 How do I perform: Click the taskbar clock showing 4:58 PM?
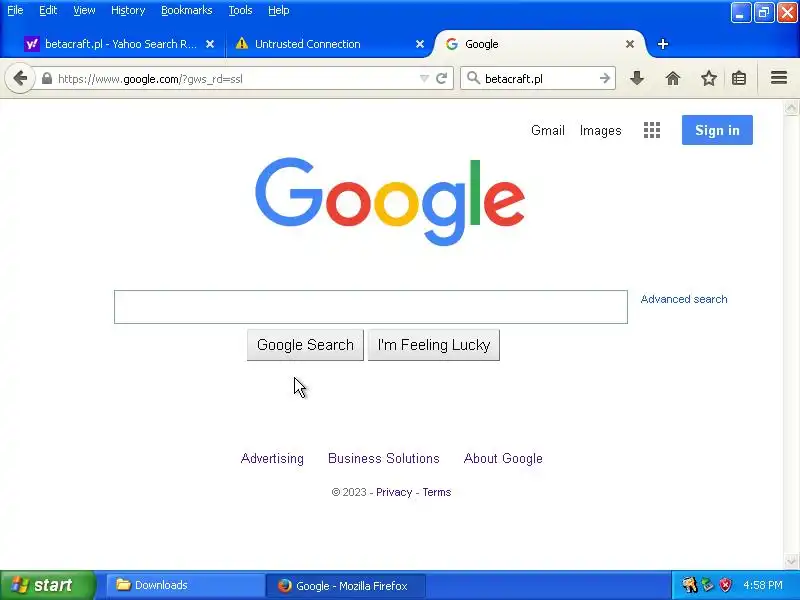[x=763, y=585]
